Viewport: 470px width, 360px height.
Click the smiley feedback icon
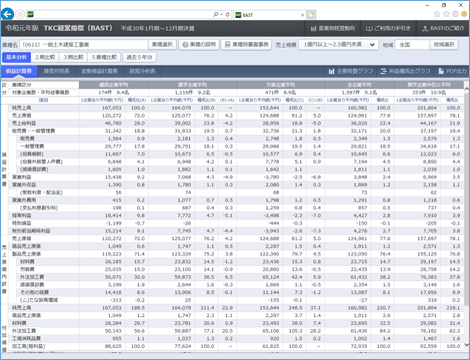(x=464, y=14)
